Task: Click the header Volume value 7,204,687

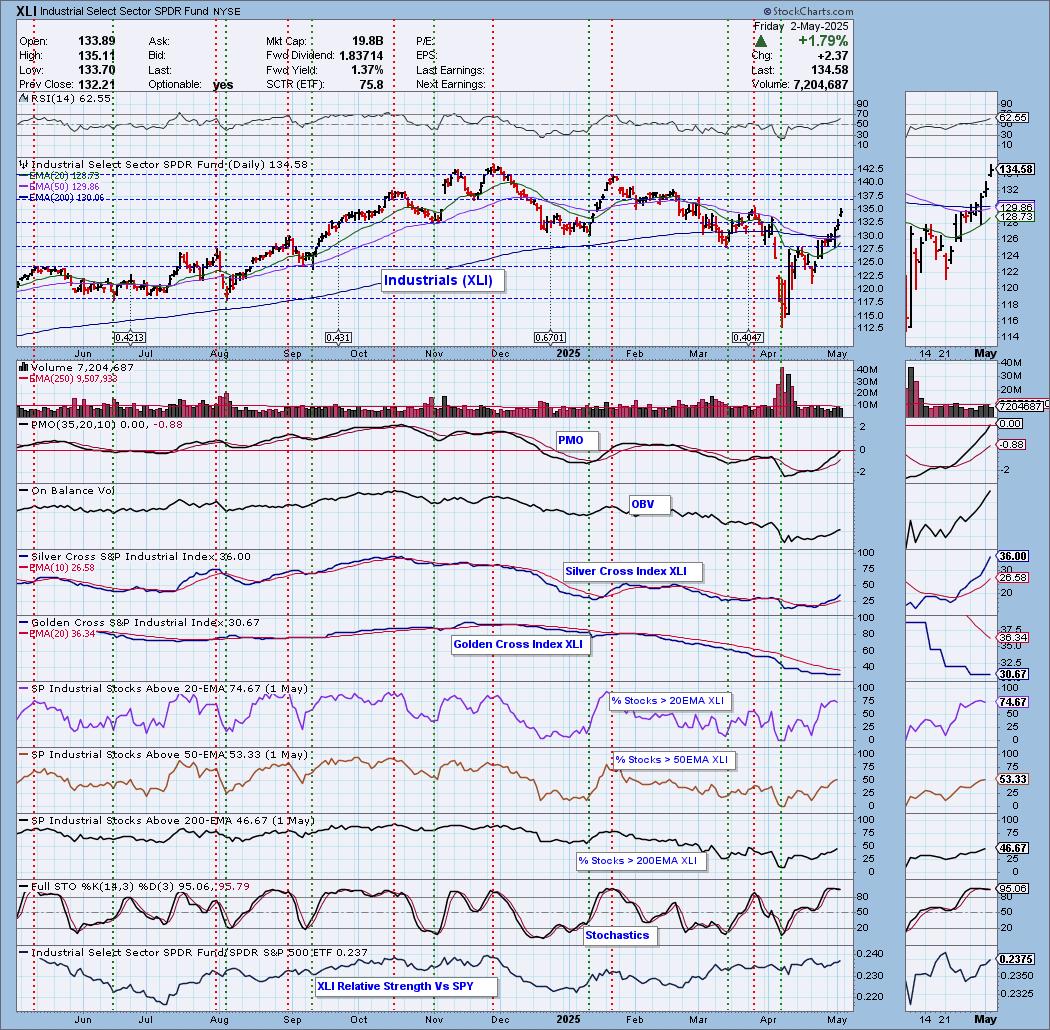Action: 820,84
